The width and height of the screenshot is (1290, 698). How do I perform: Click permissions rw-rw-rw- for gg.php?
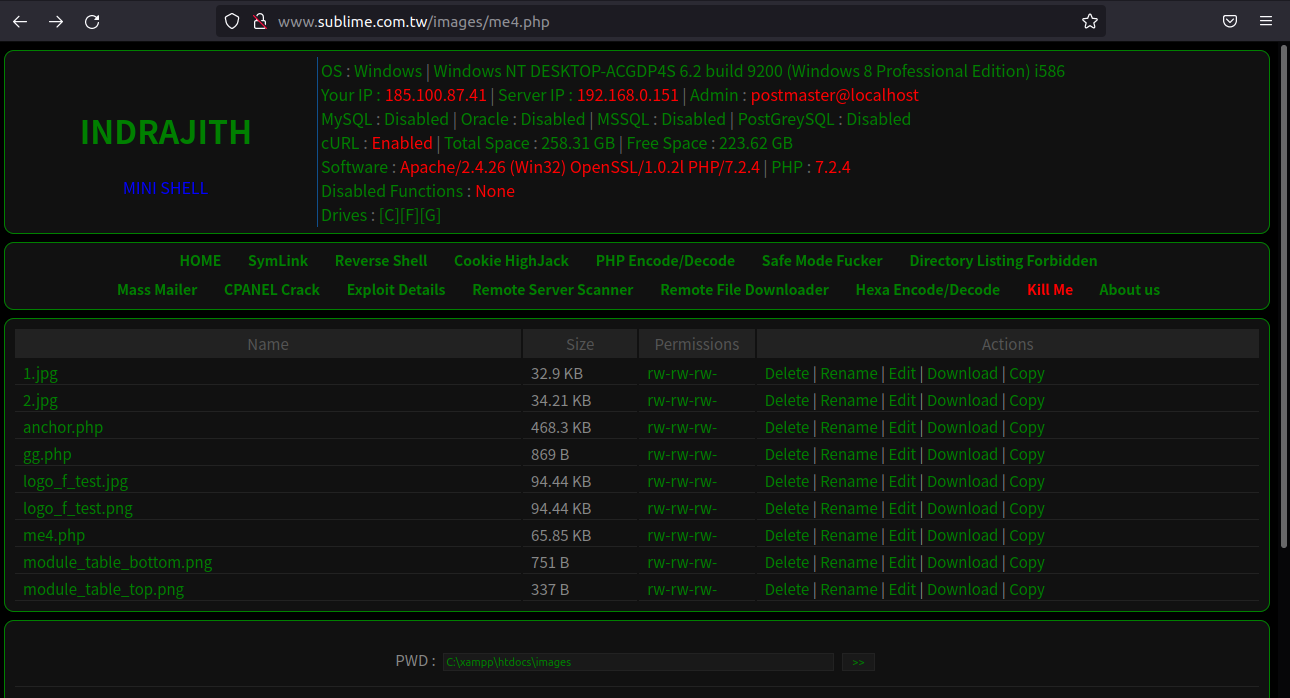(x=682, y=455)
